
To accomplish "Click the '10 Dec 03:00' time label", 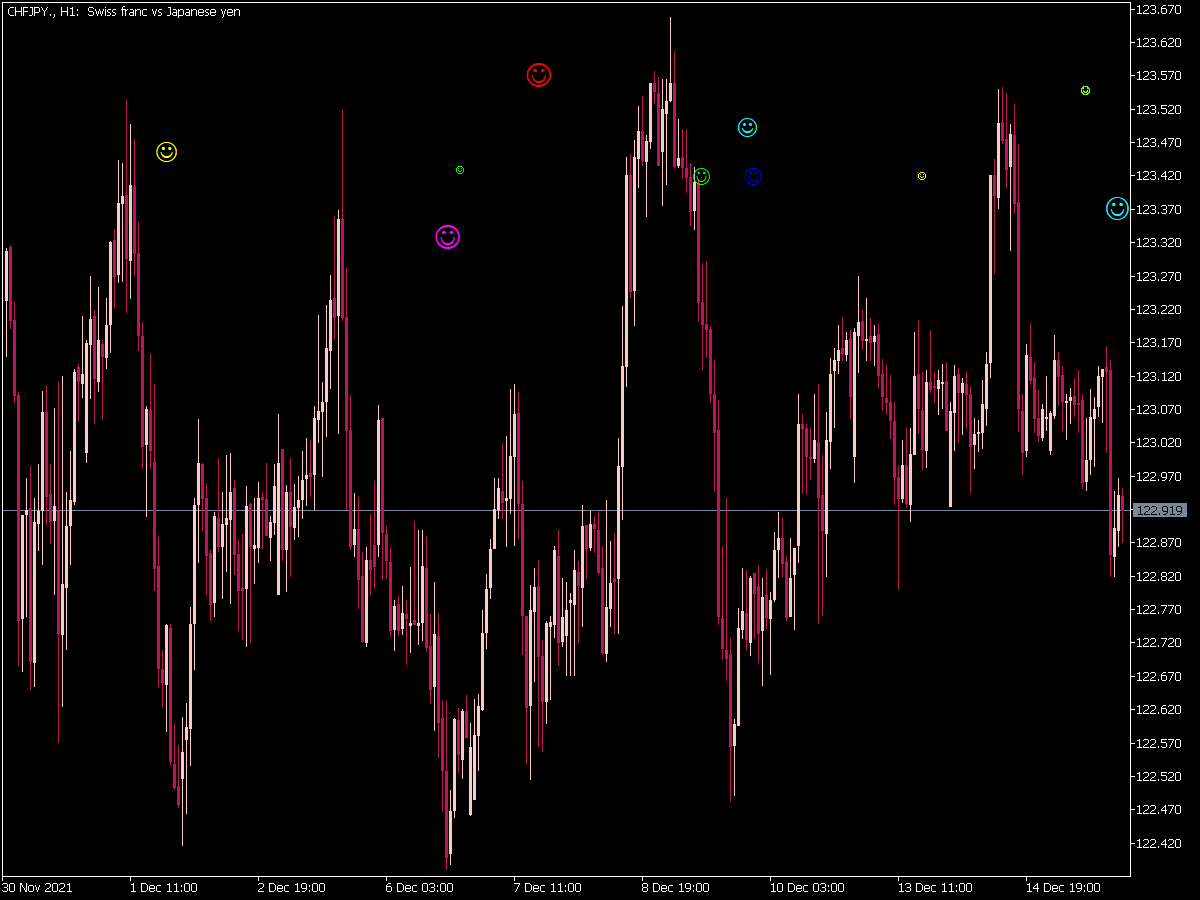I will click(x=807, y=887).
